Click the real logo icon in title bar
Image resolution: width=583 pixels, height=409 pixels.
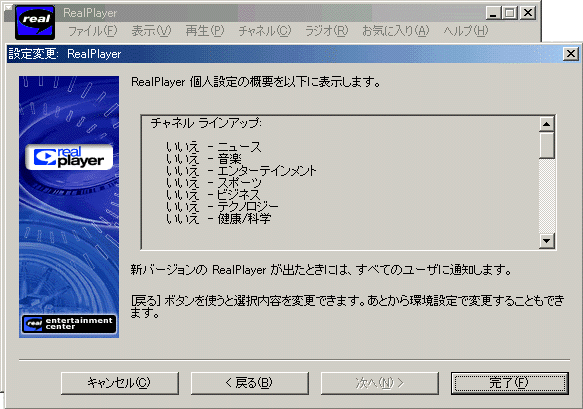(x=35, y=22)
